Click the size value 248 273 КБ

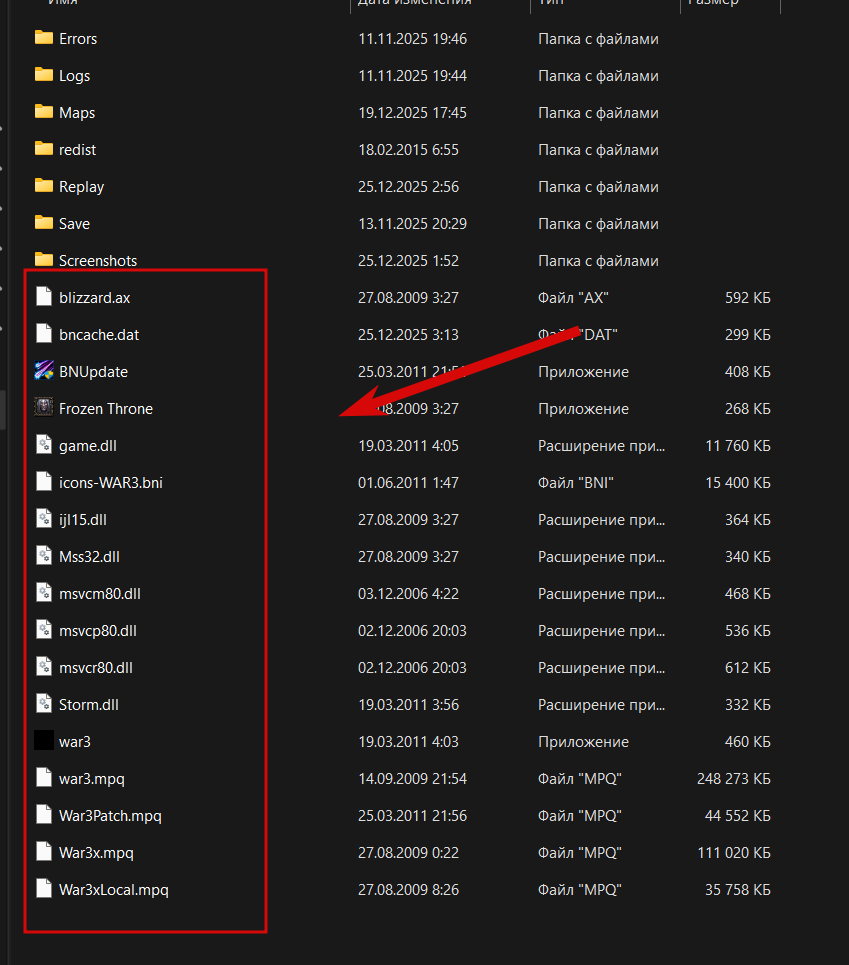click(x=734, y=779)
